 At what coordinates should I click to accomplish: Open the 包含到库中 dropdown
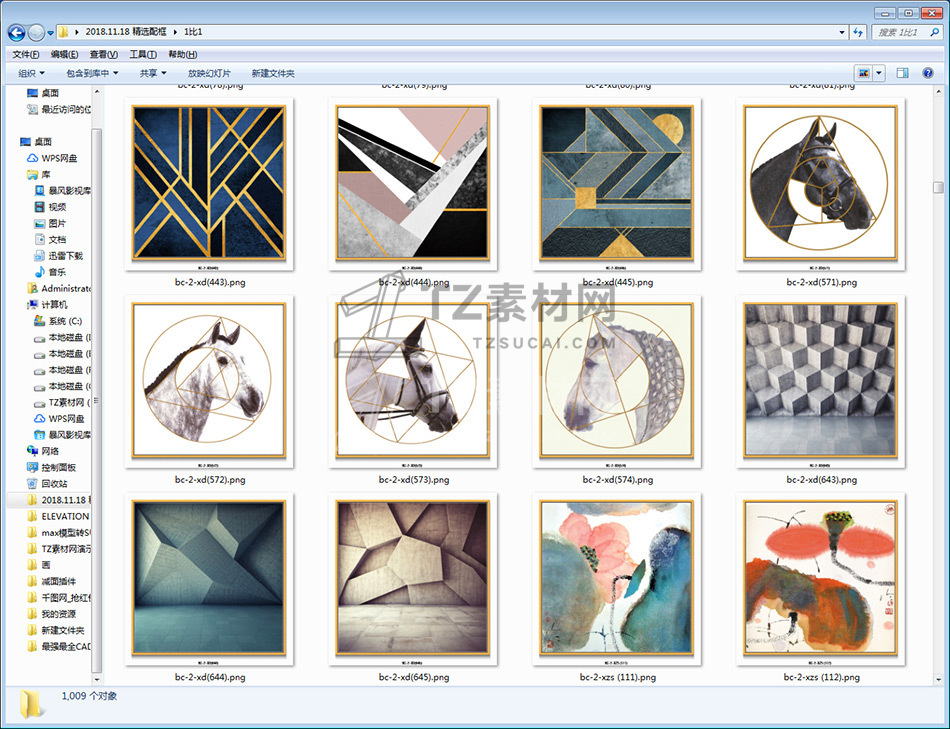92,73
